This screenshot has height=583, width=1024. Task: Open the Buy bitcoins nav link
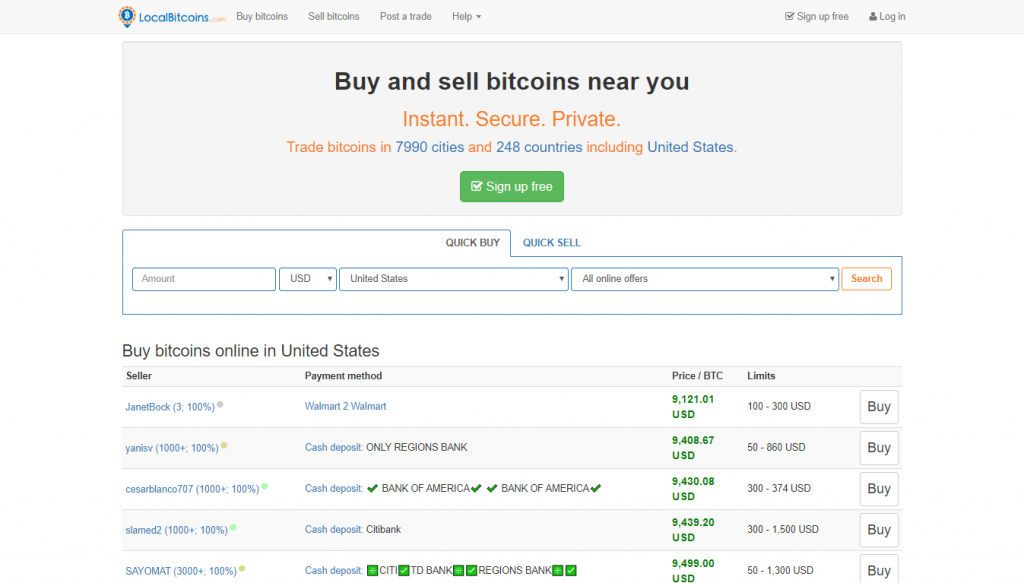(x=262, y=17)
